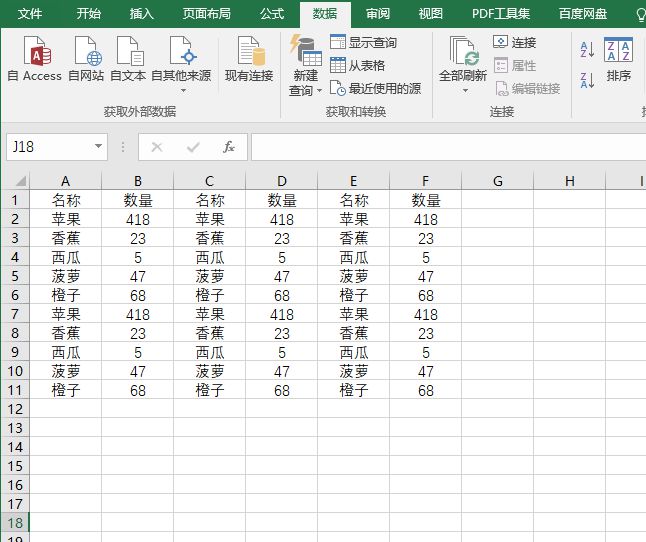This screenshot has width=646, height=542.
Task: Switch to the 页面布局 page layout tab
Action: coord(206,14)
